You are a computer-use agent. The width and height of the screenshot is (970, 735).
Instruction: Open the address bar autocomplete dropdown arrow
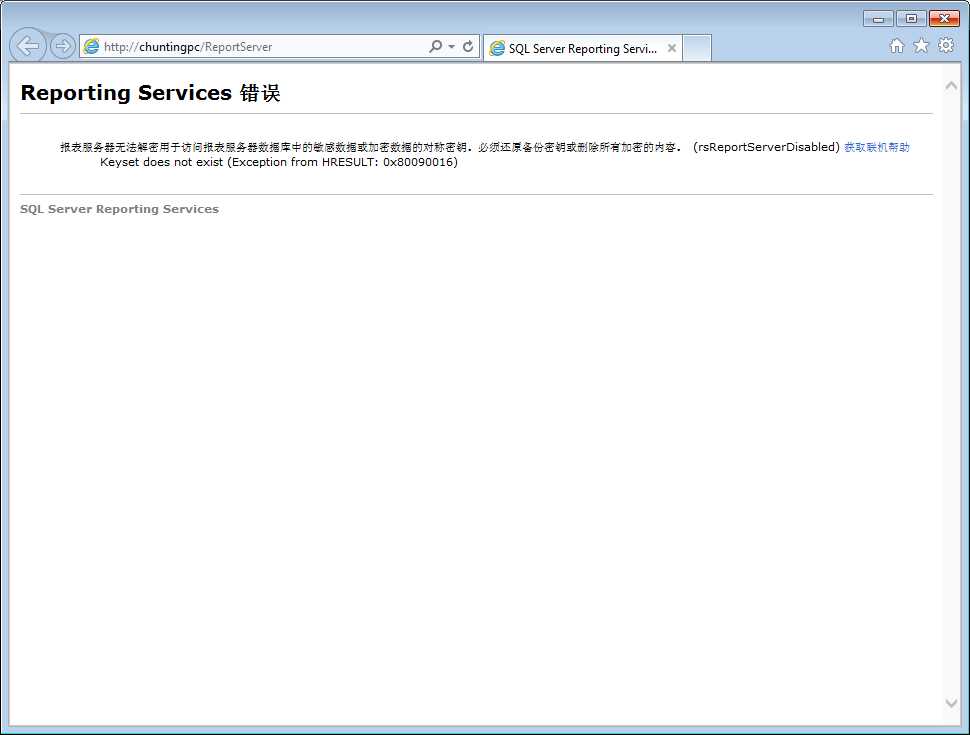pyautogui.click(x=452, y=46)
